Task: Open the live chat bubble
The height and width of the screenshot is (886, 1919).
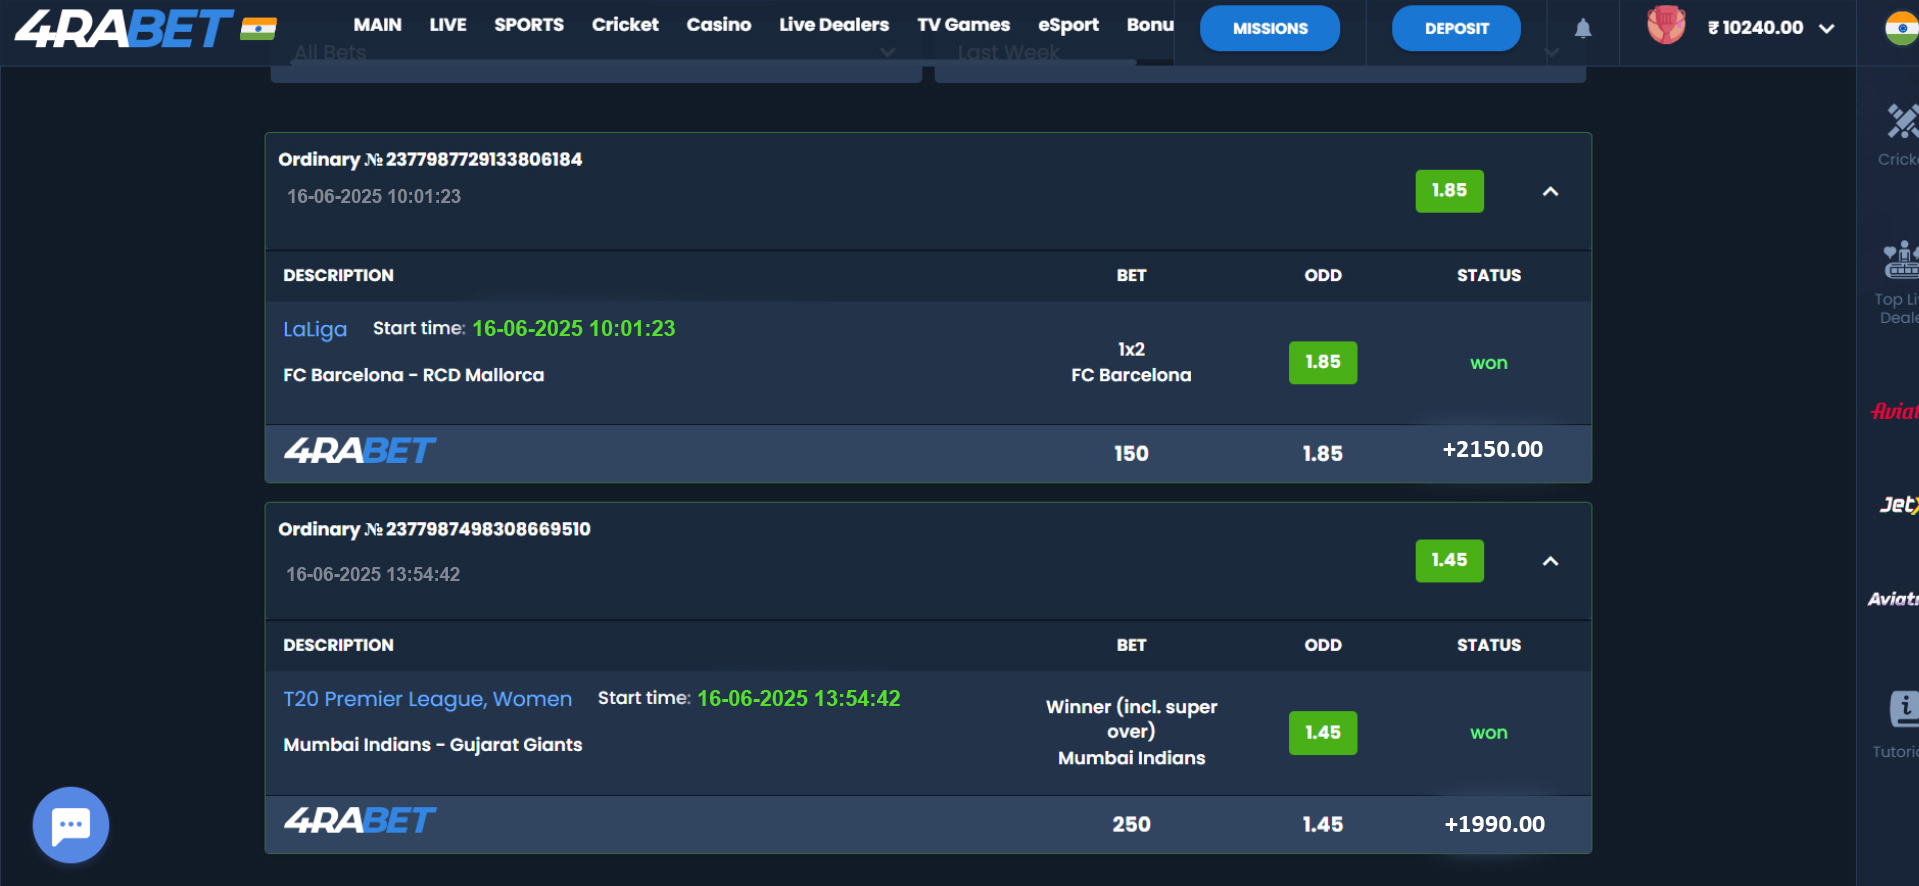Action: 70,825
